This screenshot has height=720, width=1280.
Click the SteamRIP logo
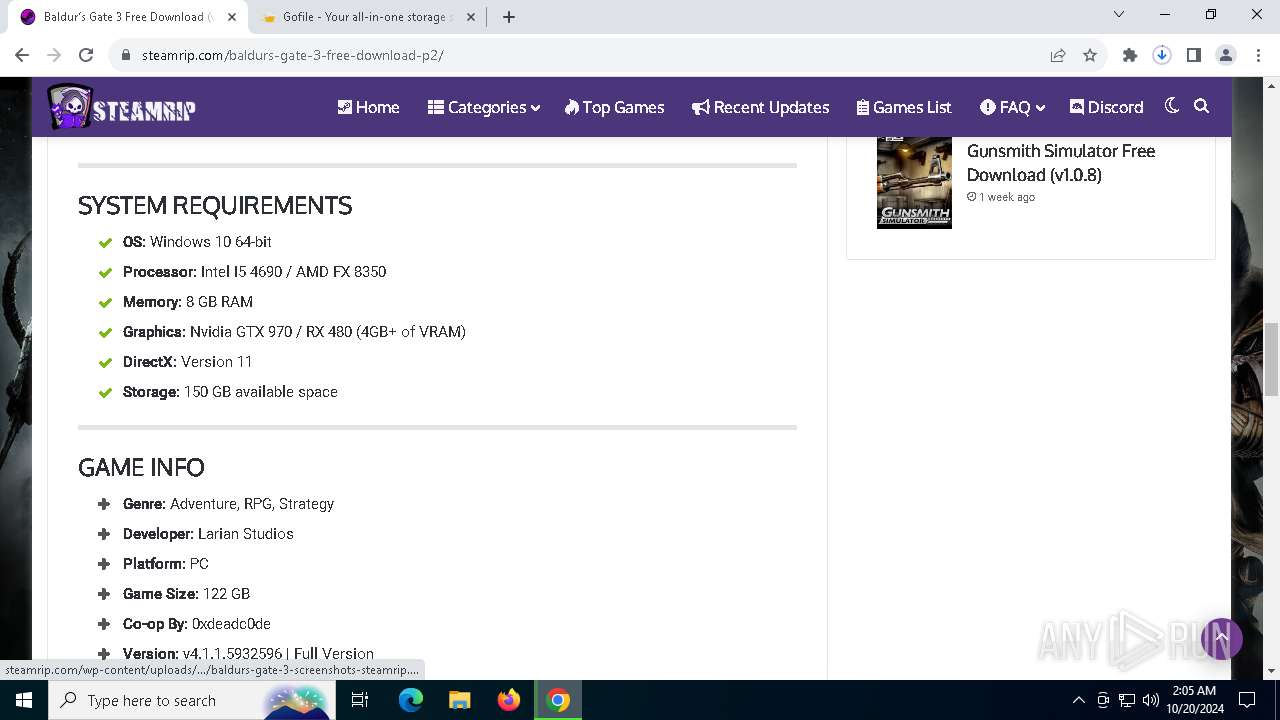coord(121,107)
